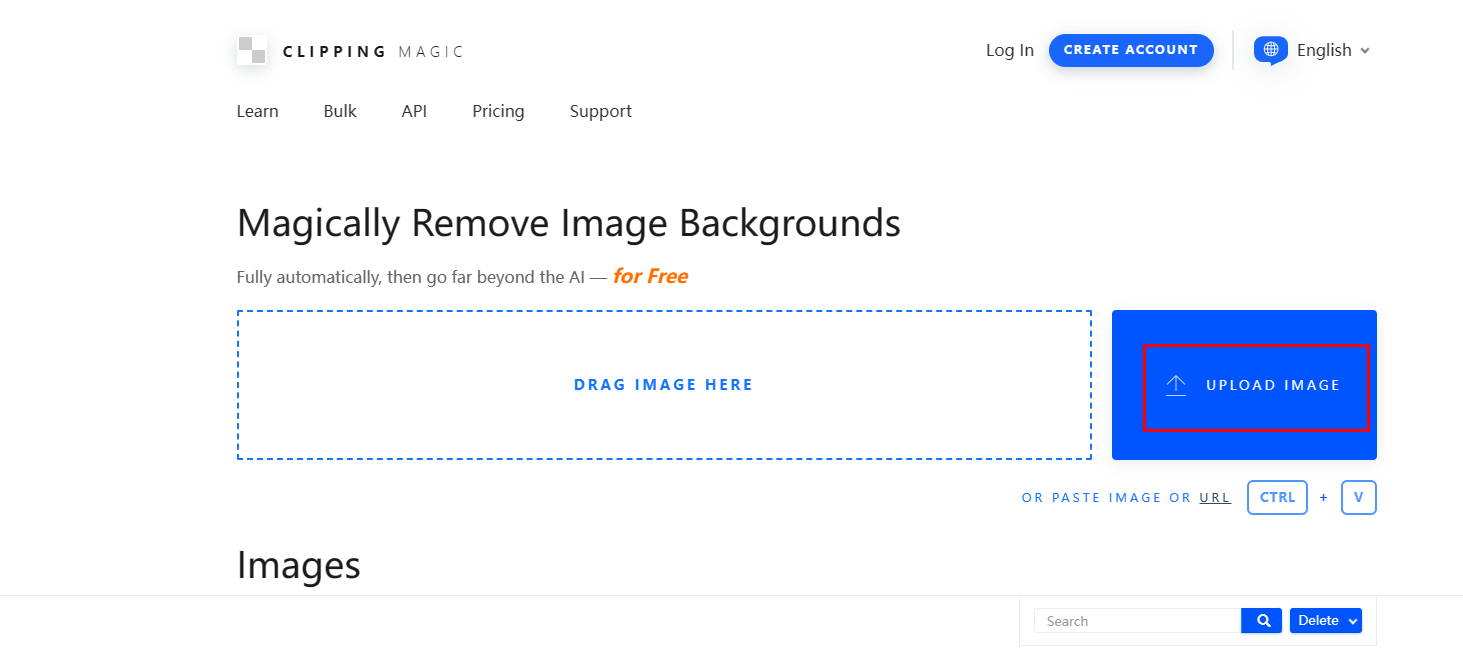
Task: Click the CLIPPING MAGIC brand text
Action: pyautogui.click(x=373, y=52)
